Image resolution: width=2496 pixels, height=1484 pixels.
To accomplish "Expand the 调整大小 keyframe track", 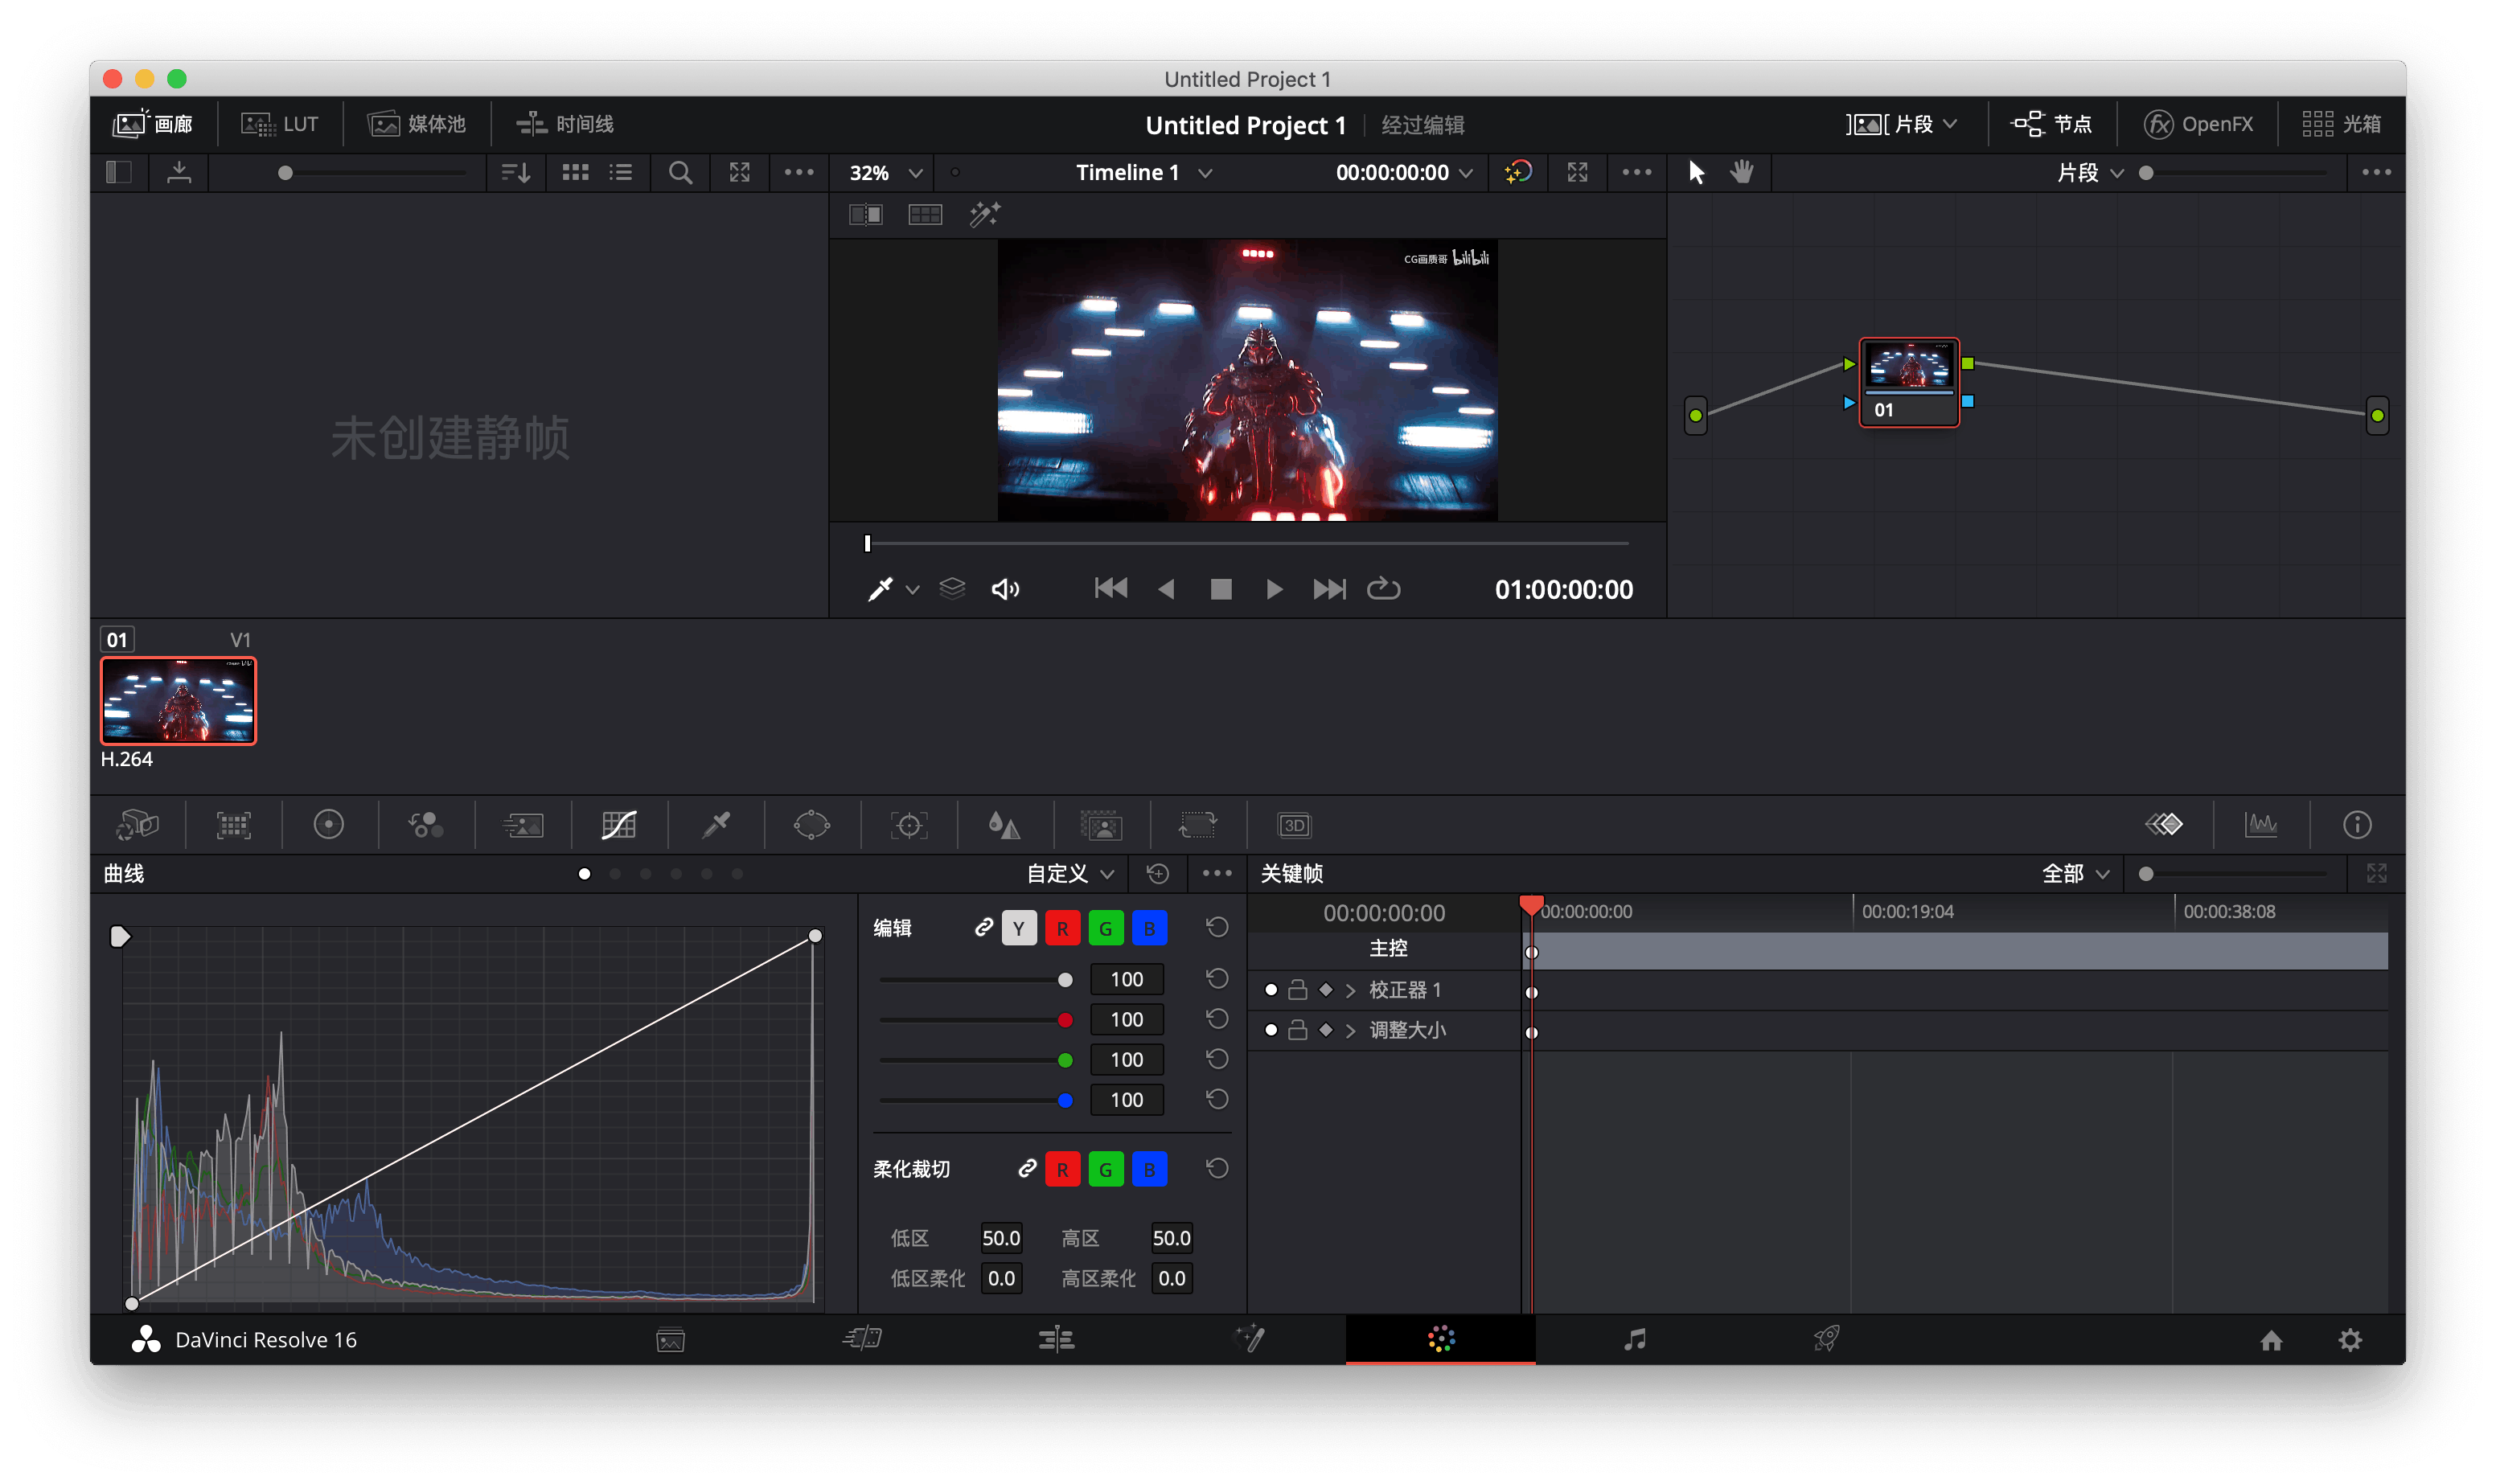I will point(1351,1030).
